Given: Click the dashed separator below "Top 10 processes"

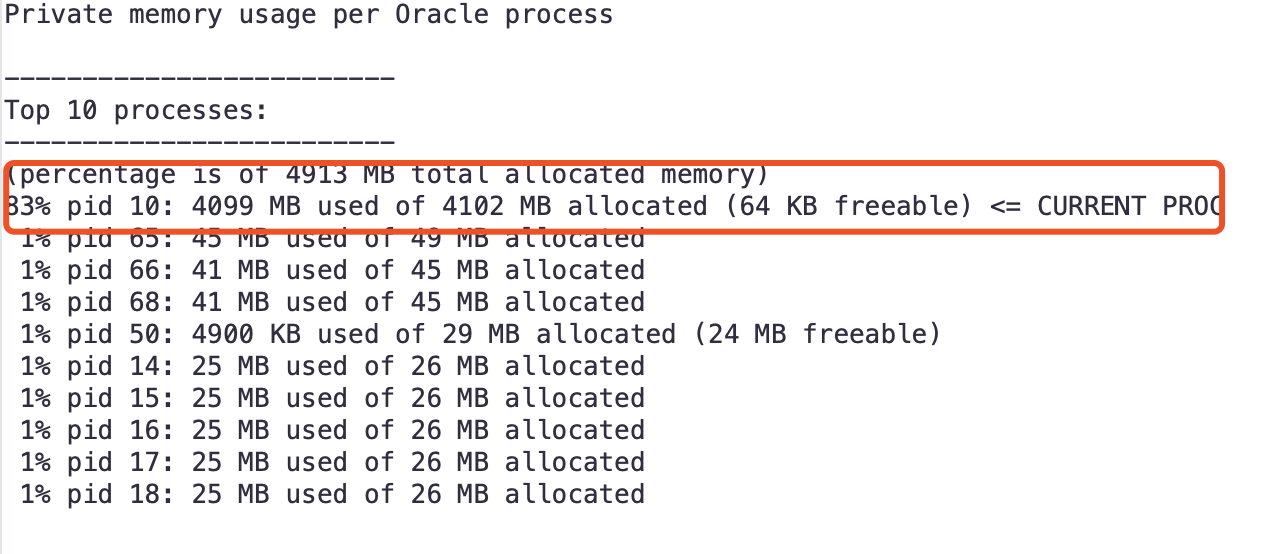Looking at the screenshot, I should click(x=199, y=143).
